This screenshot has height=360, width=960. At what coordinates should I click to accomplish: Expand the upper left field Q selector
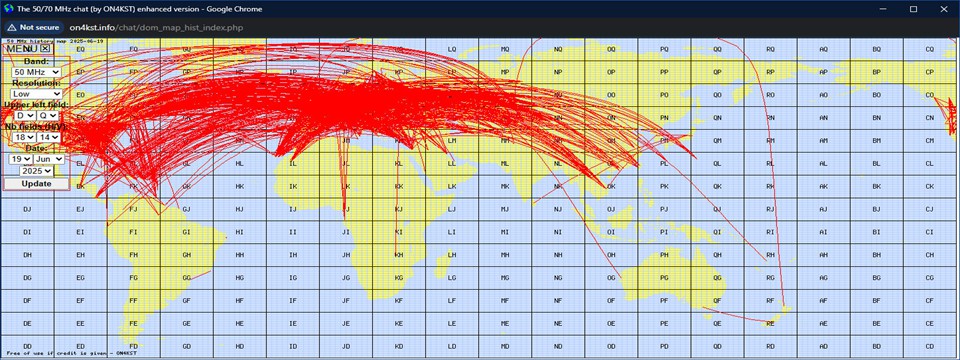pos(48,115)
